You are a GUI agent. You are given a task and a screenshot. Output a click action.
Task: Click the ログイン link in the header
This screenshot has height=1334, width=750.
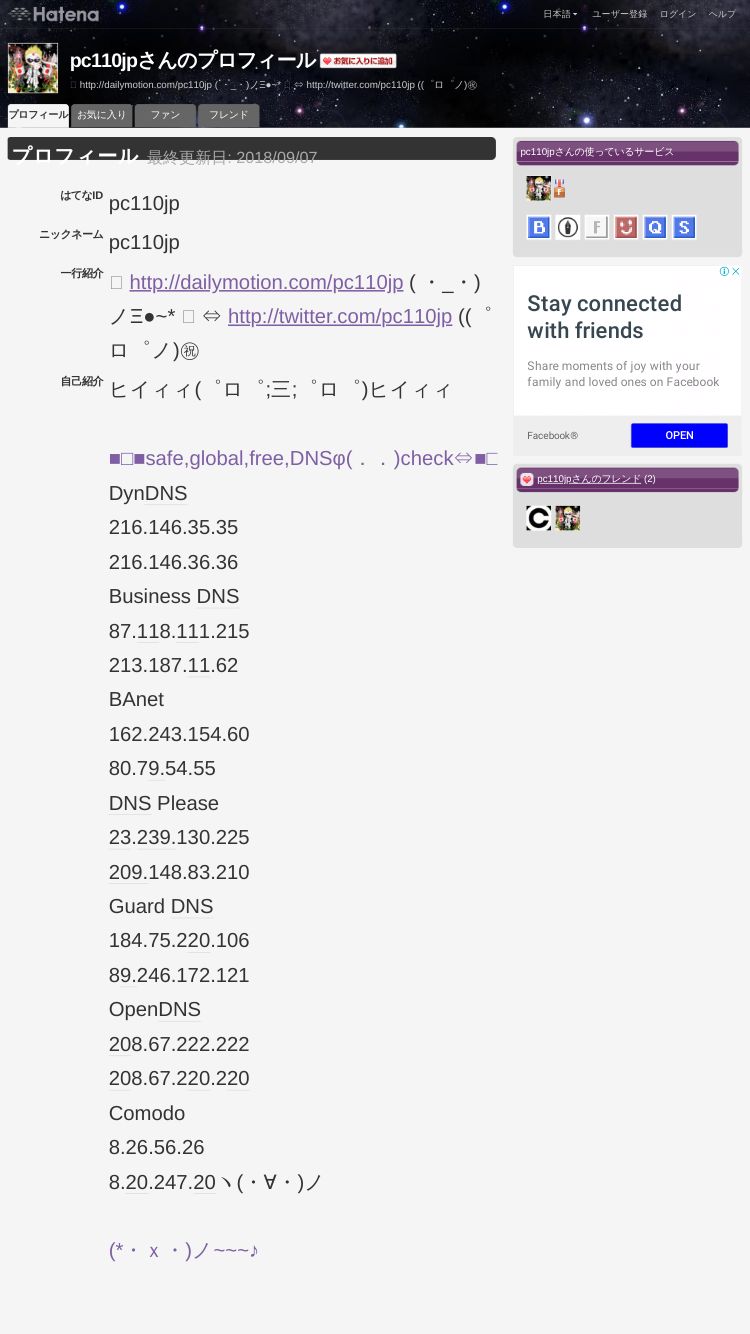pyautogui.click(x=677, y=14)
